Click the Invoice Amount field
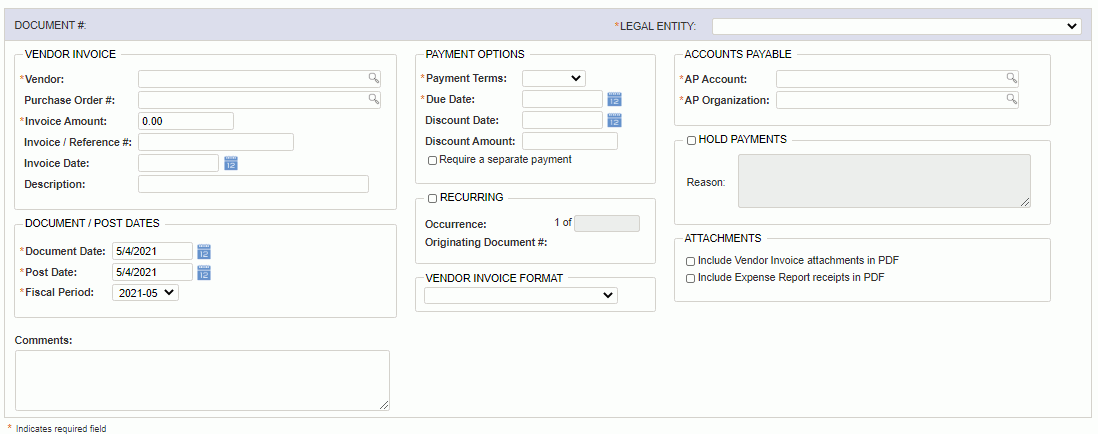The image size is (1098, 434). 186,121
